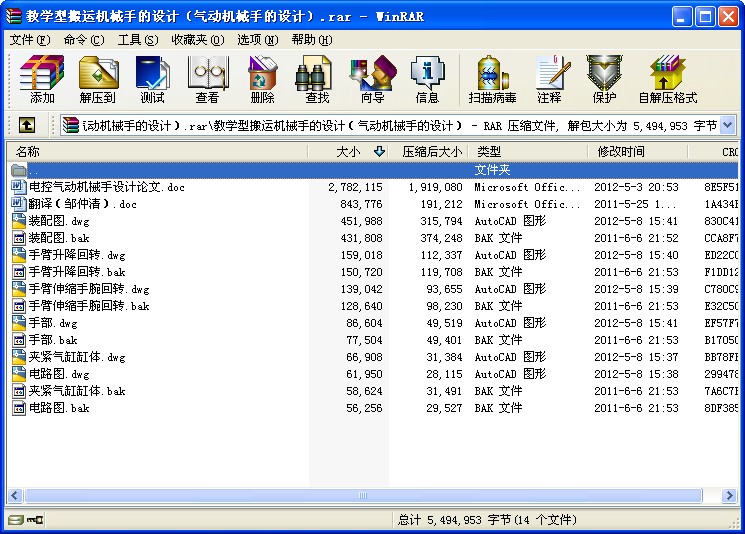
Task: Click the 自解压格式 (SFX) icon
Action: (668, 79)
